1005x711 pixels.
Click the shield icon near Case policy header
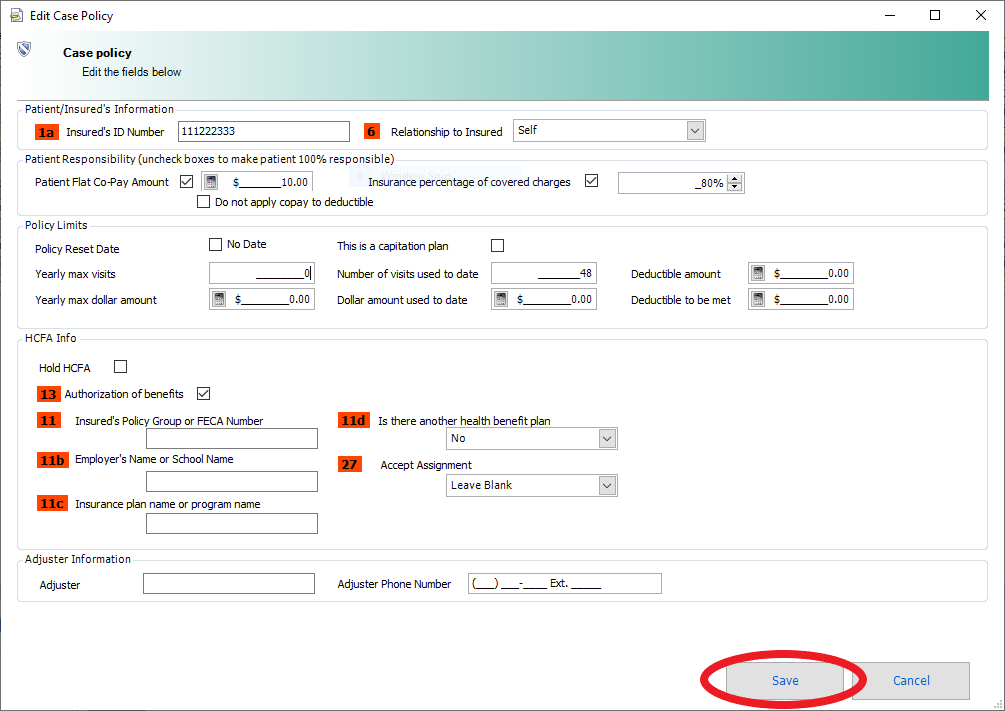tap(25, 48)
